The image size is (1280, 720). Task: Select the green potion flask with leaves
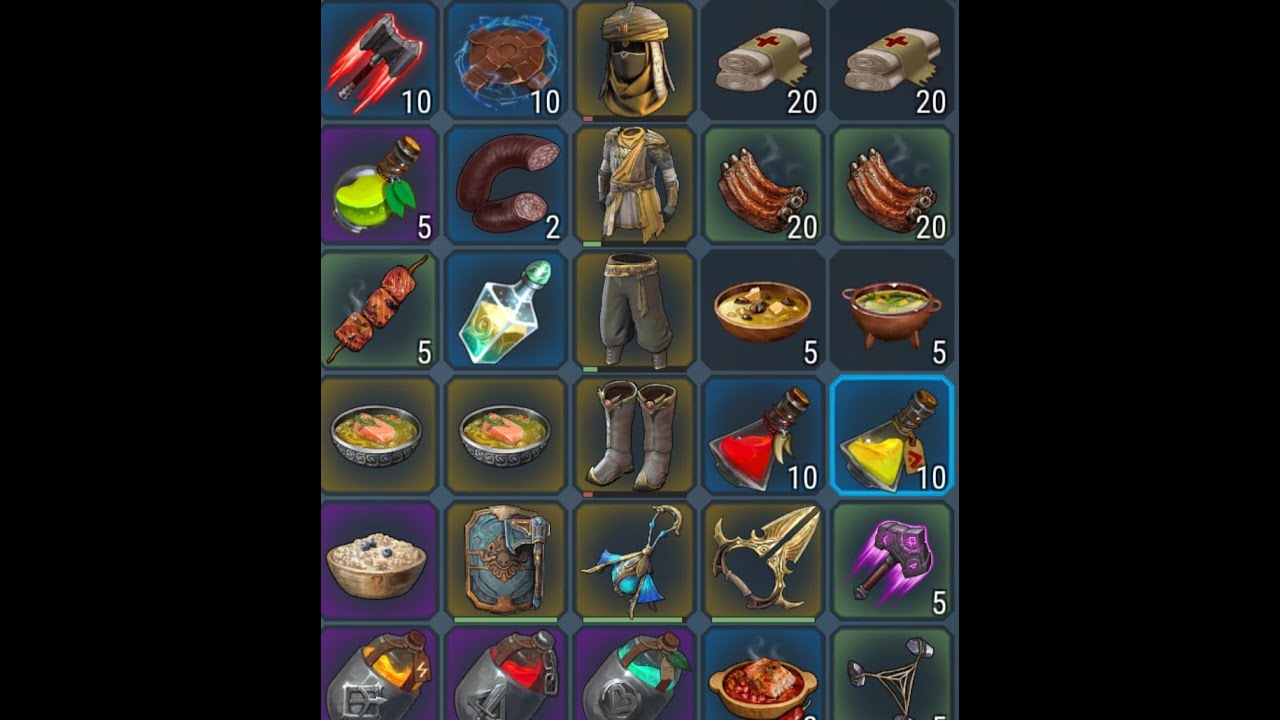tap(380, 185)
